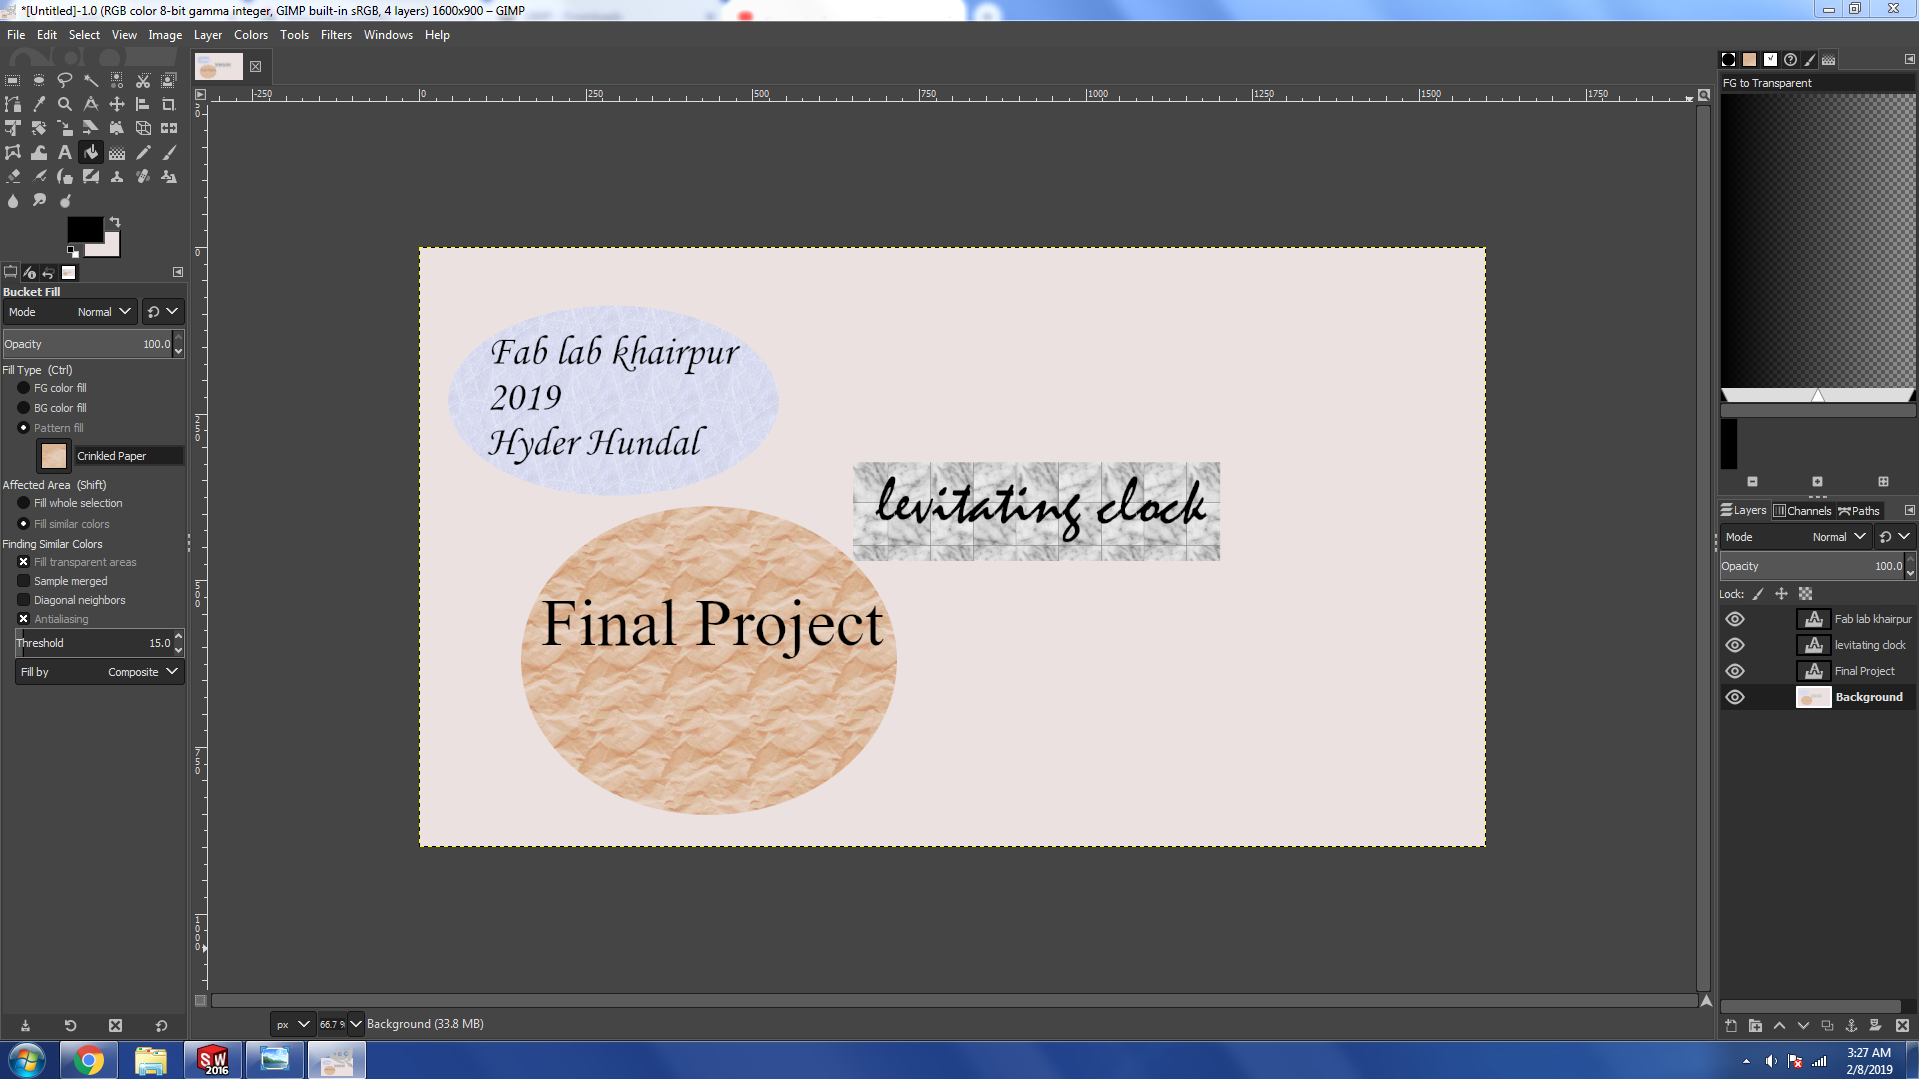Anchor the floating layer
The height and width of the screenshot is (1079, 1919).
click(x=1851, y=1025)
